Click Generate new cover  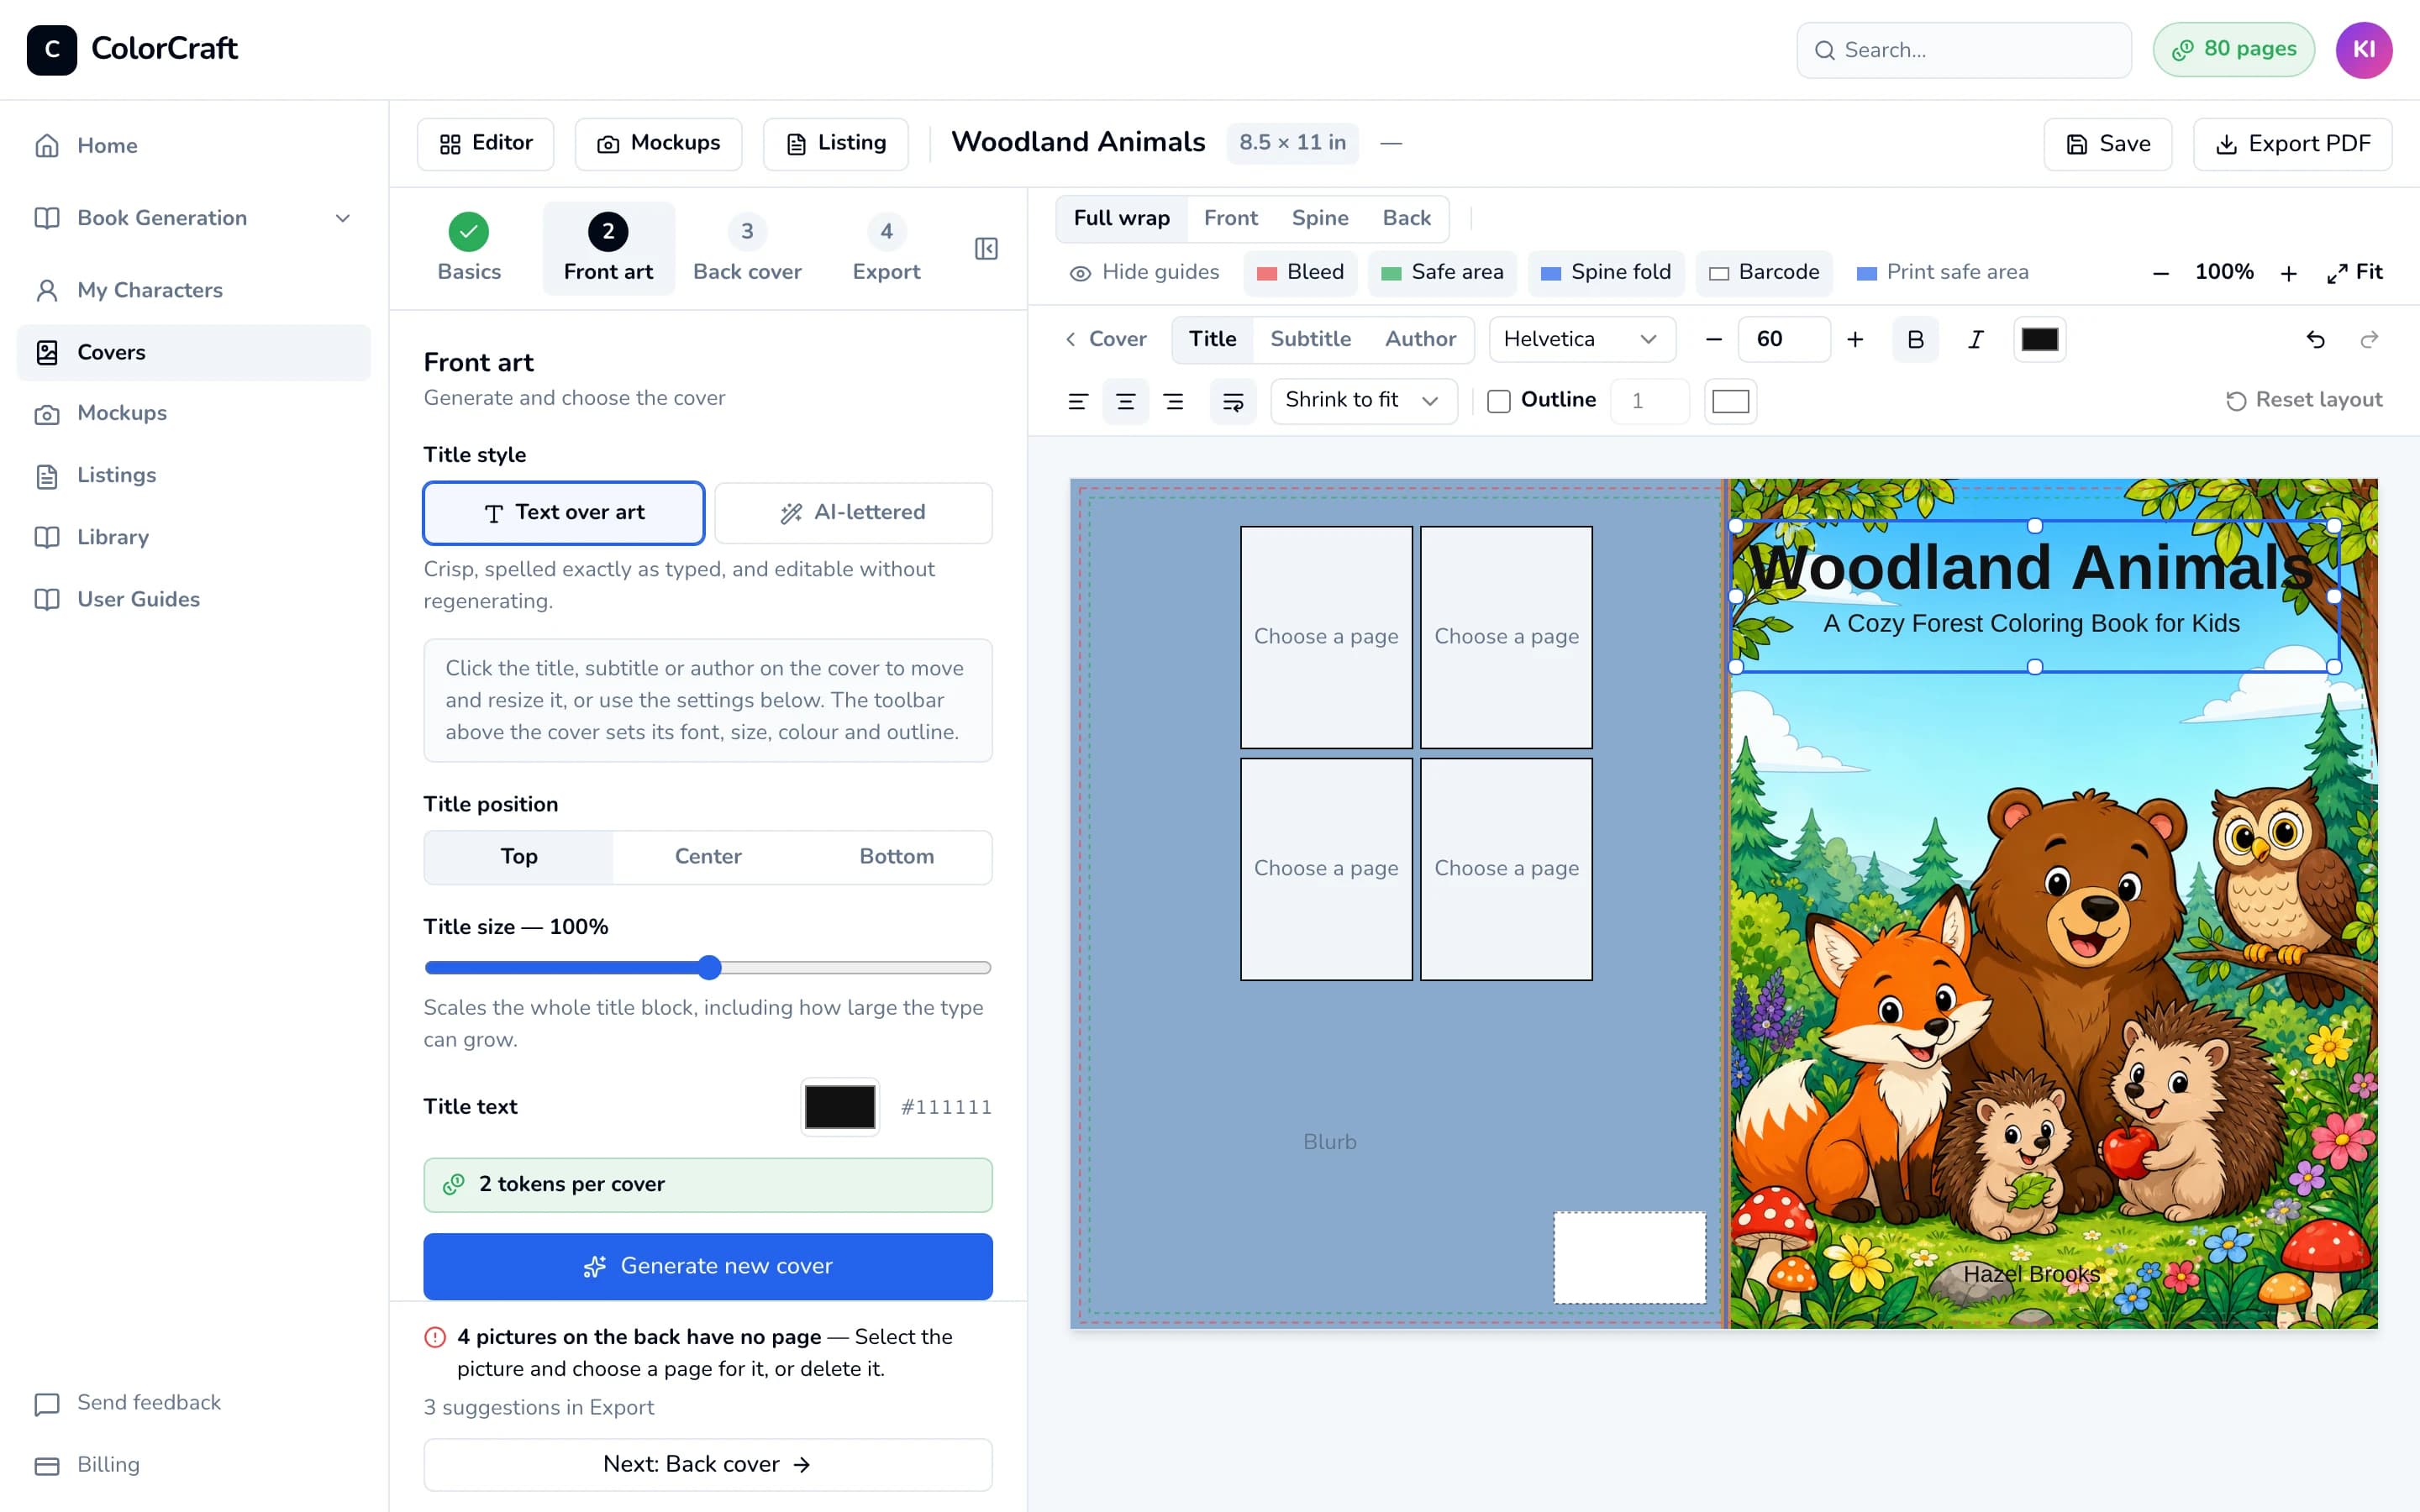(x=708, y=1267)
